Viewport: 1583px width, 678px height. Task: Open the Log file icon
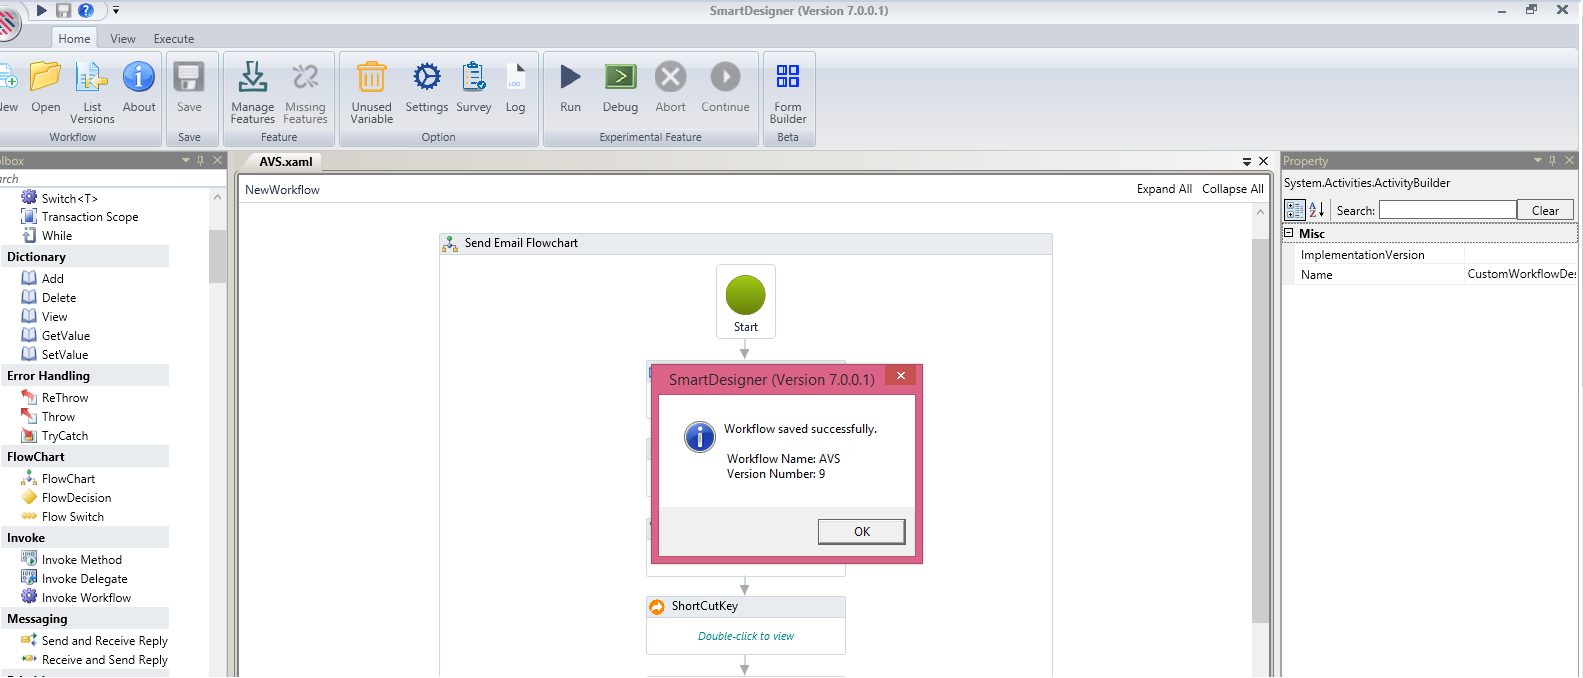click(x=515, y=78)
